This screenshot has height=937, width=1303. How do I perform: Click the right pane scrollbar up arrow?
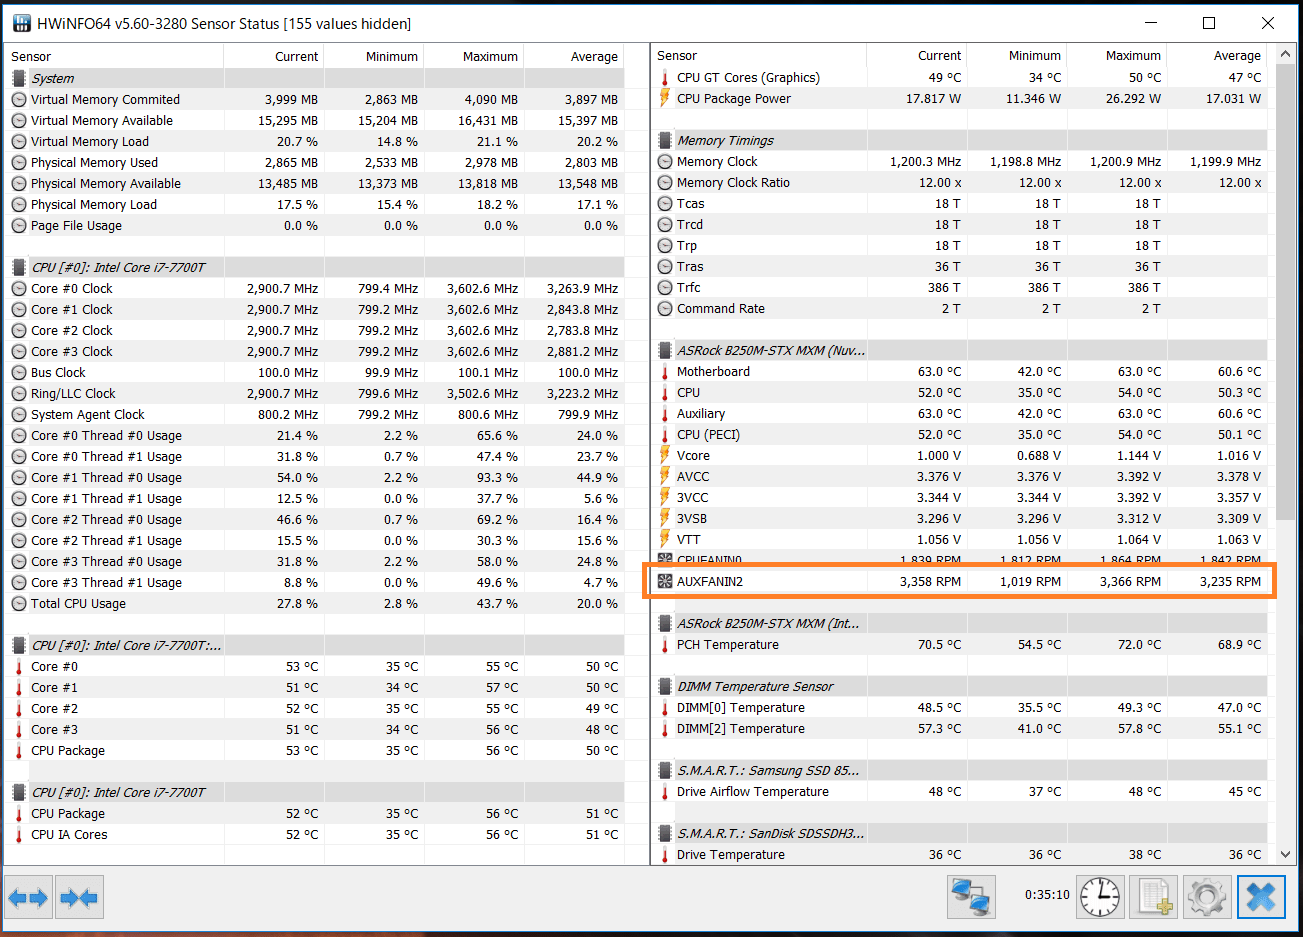(x=1285, y=55)
